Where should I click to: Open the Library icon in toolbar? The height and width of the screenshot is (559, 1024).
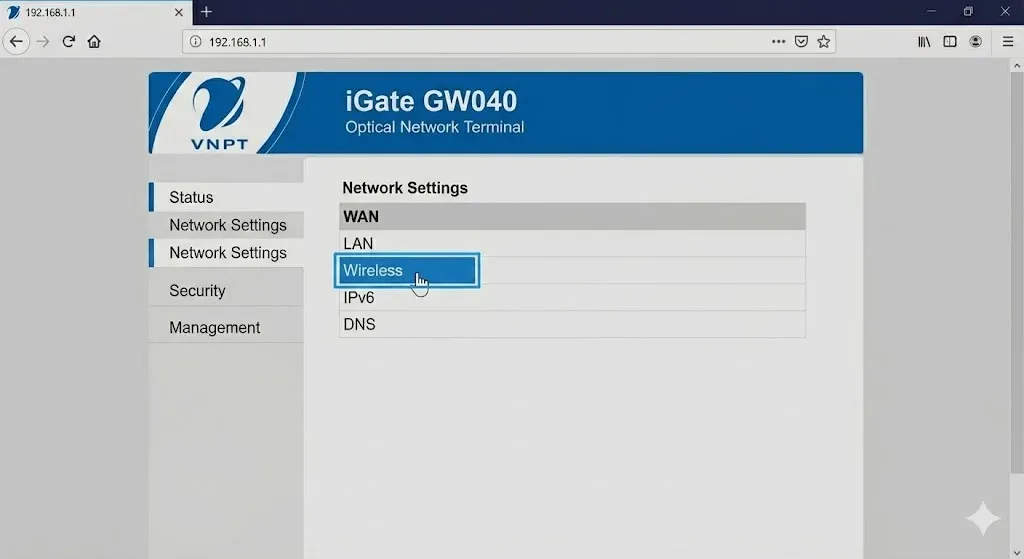(924, 42)
